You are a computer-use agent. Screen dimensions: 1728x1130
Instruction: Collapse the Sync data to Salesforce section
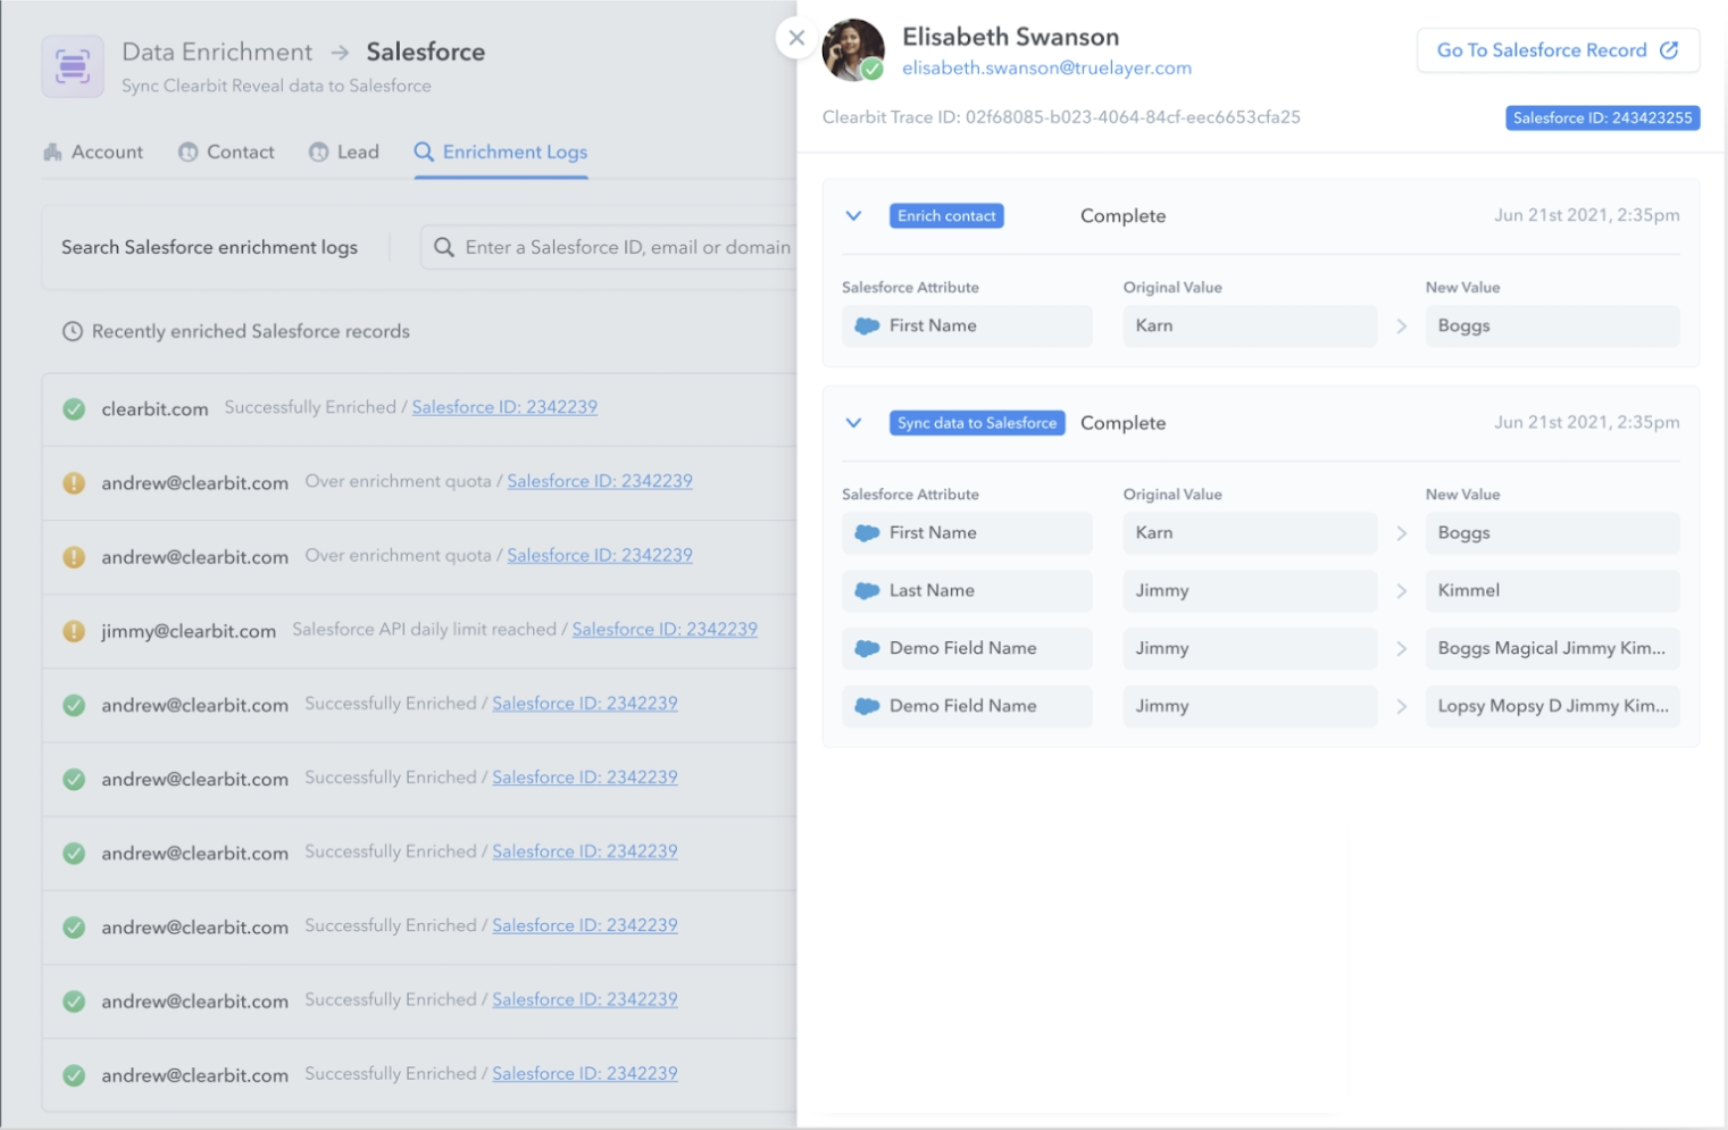[853, 423]
